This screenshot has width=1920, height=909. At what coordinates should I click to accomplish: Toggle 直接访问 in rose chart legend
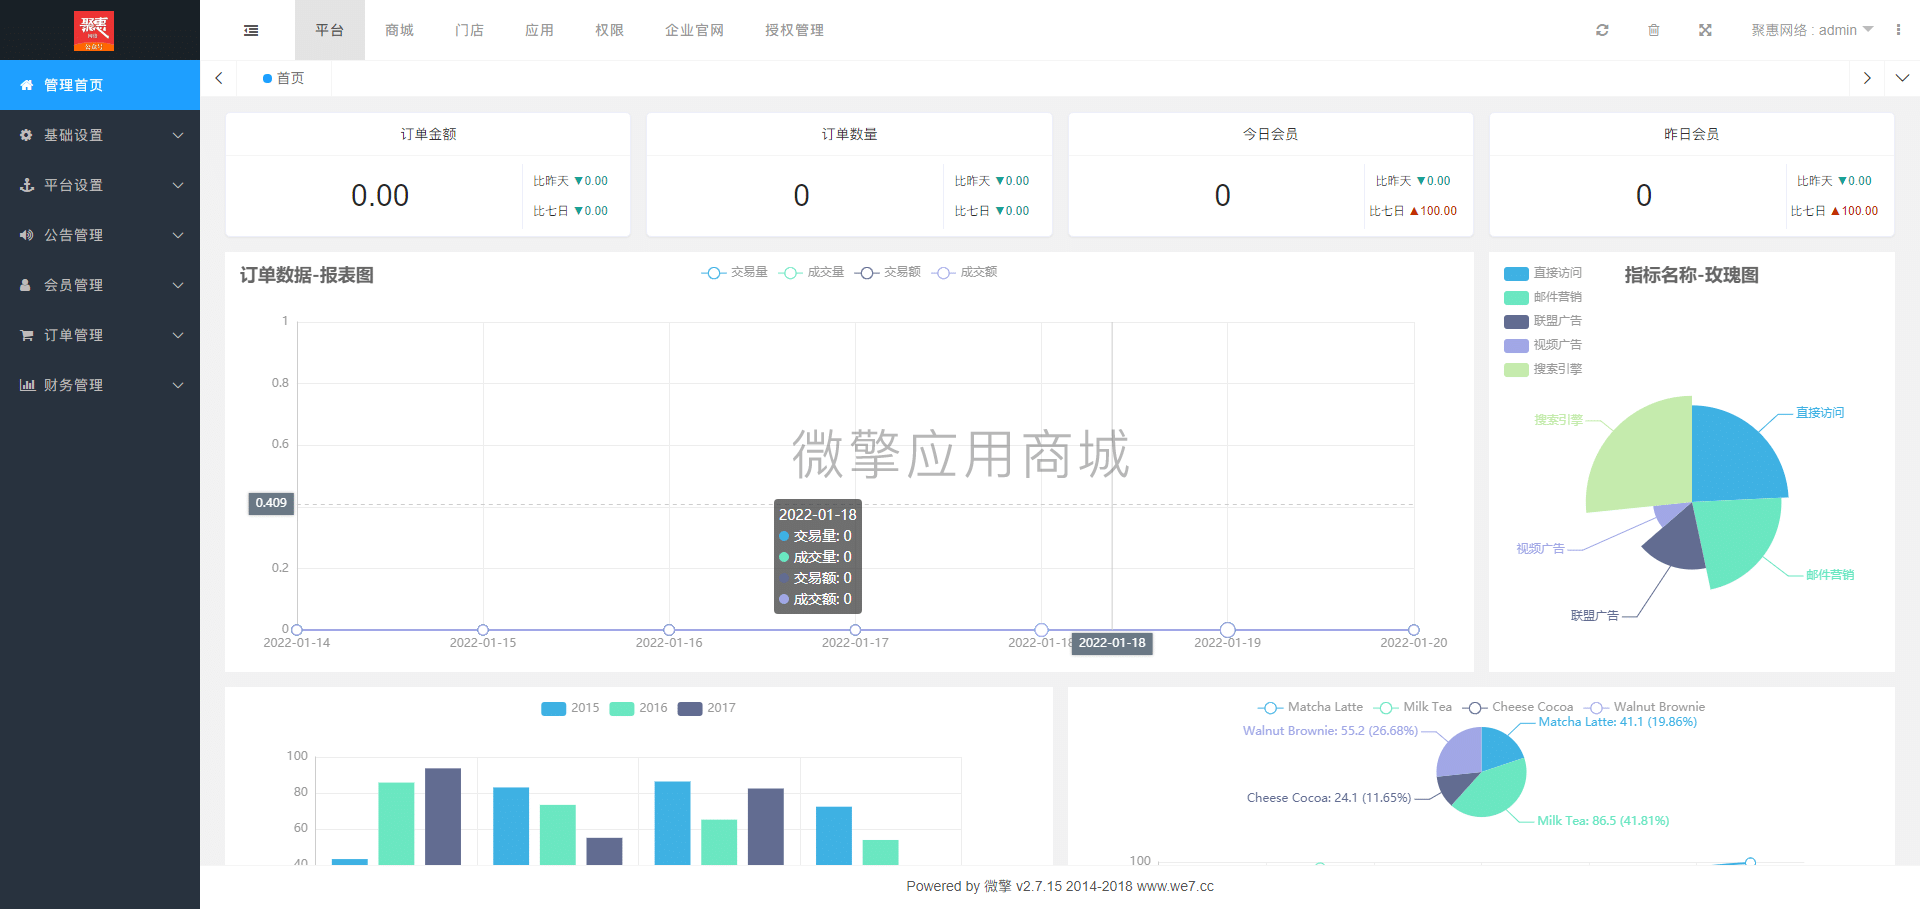(x=1543, y=273)
